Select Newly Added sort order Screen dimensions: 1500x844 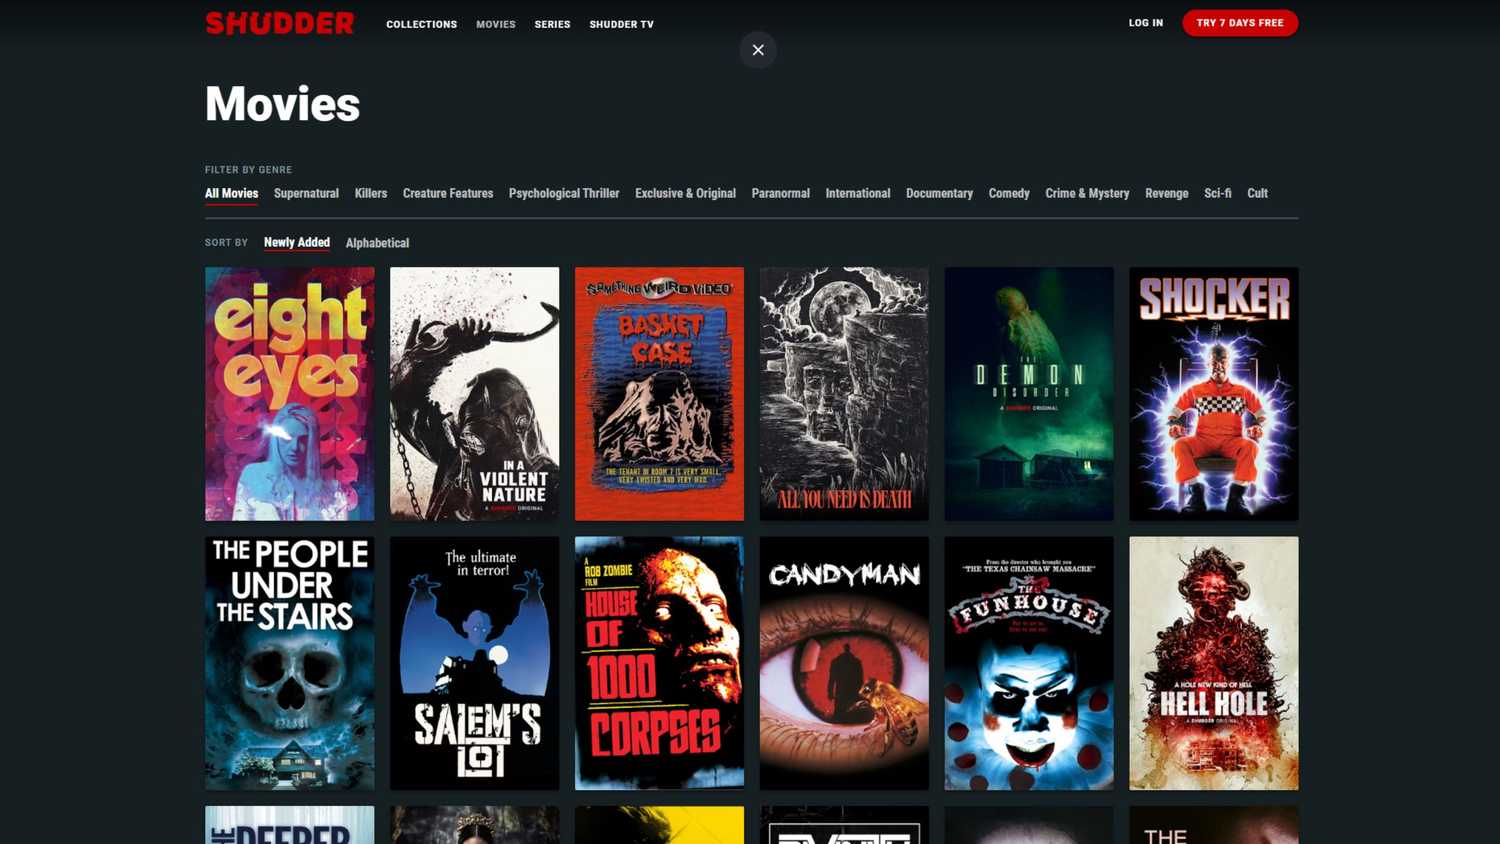coord(296,242)
